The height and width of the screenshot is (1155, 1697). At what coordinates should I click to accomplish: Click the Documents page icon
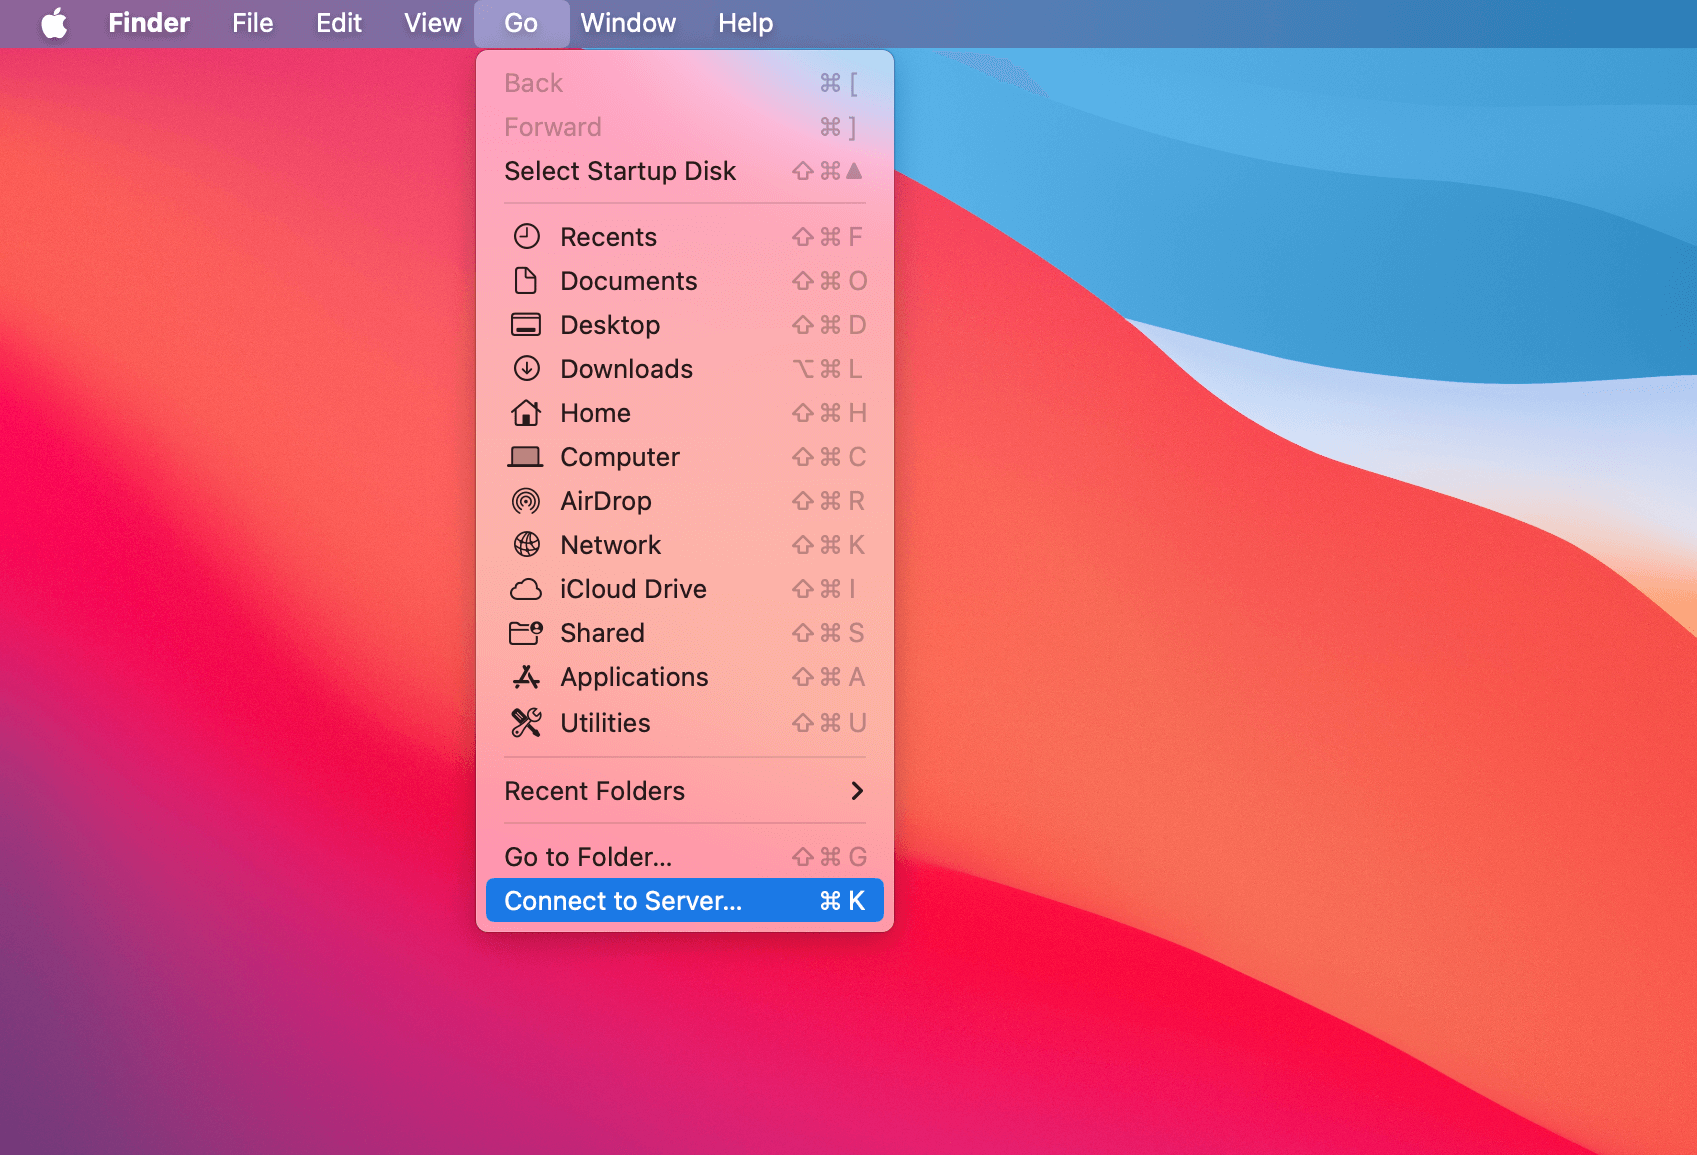tap(527, 281)
